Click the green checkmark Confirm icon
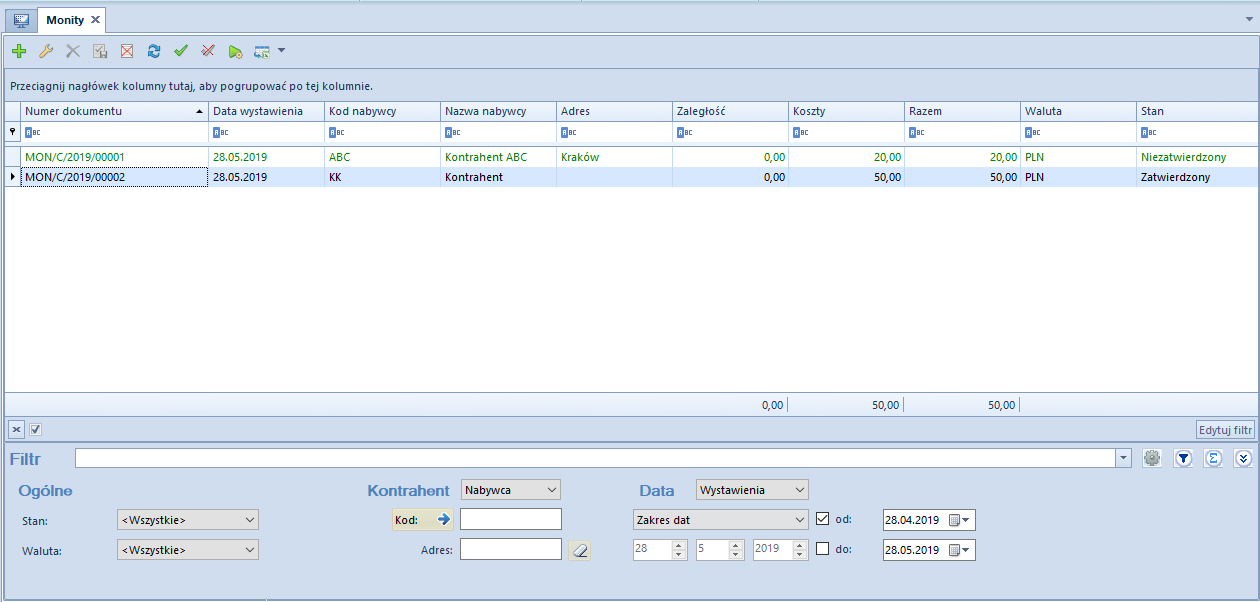 [181, 50]
